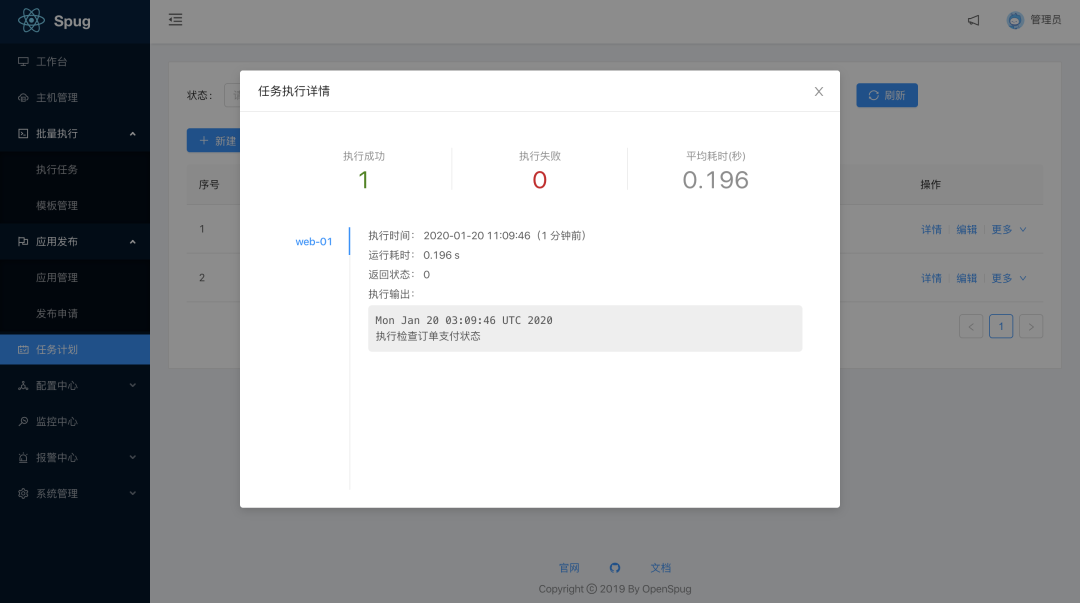Switch to the web-01 host tab

pos(314,241)
